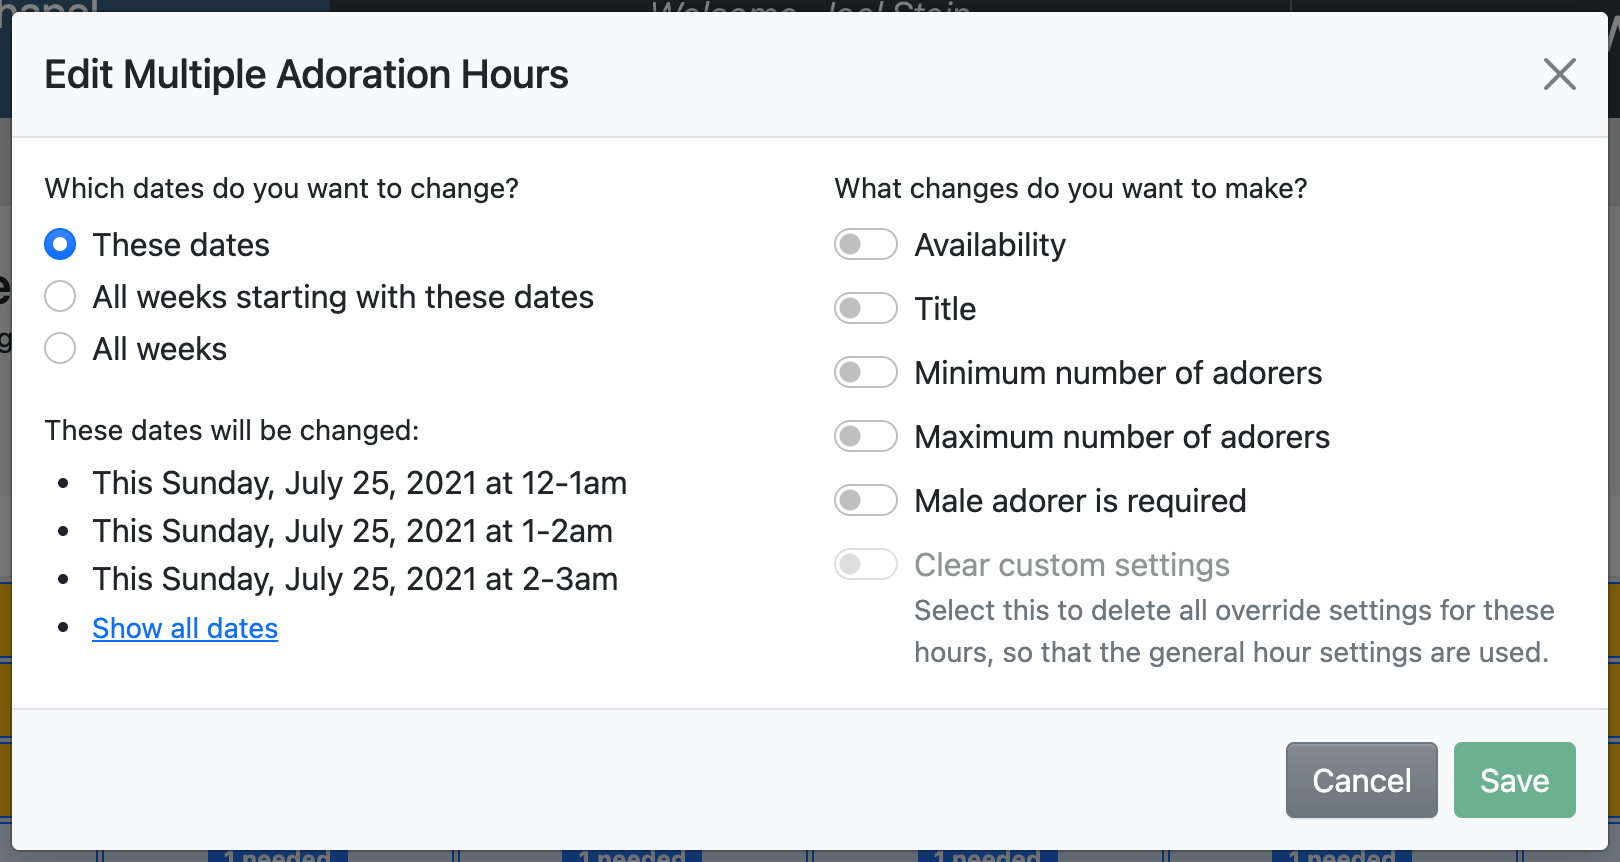Click "What changes do you want to make?" heading

point(1070,189)
